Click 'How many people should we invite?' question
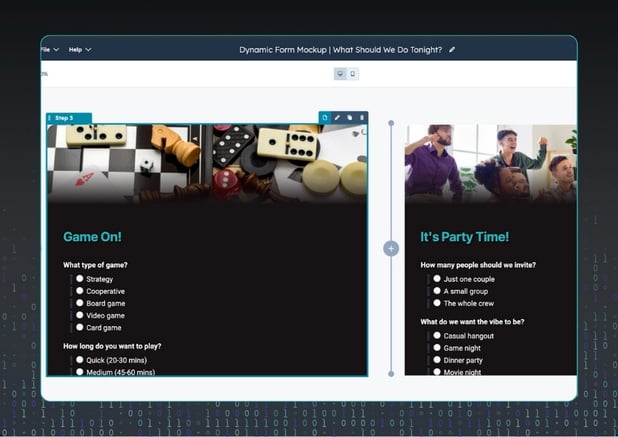The width and height of the screenshot is (618, 437). [x=478, y=265]
